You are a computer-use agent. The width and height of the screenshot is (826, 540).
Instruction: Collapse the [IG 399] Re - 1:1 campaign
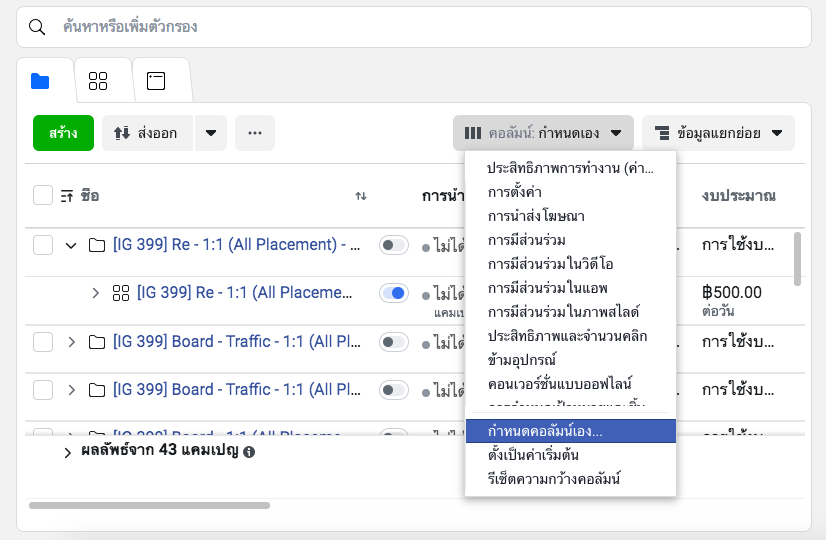[71, 246]
